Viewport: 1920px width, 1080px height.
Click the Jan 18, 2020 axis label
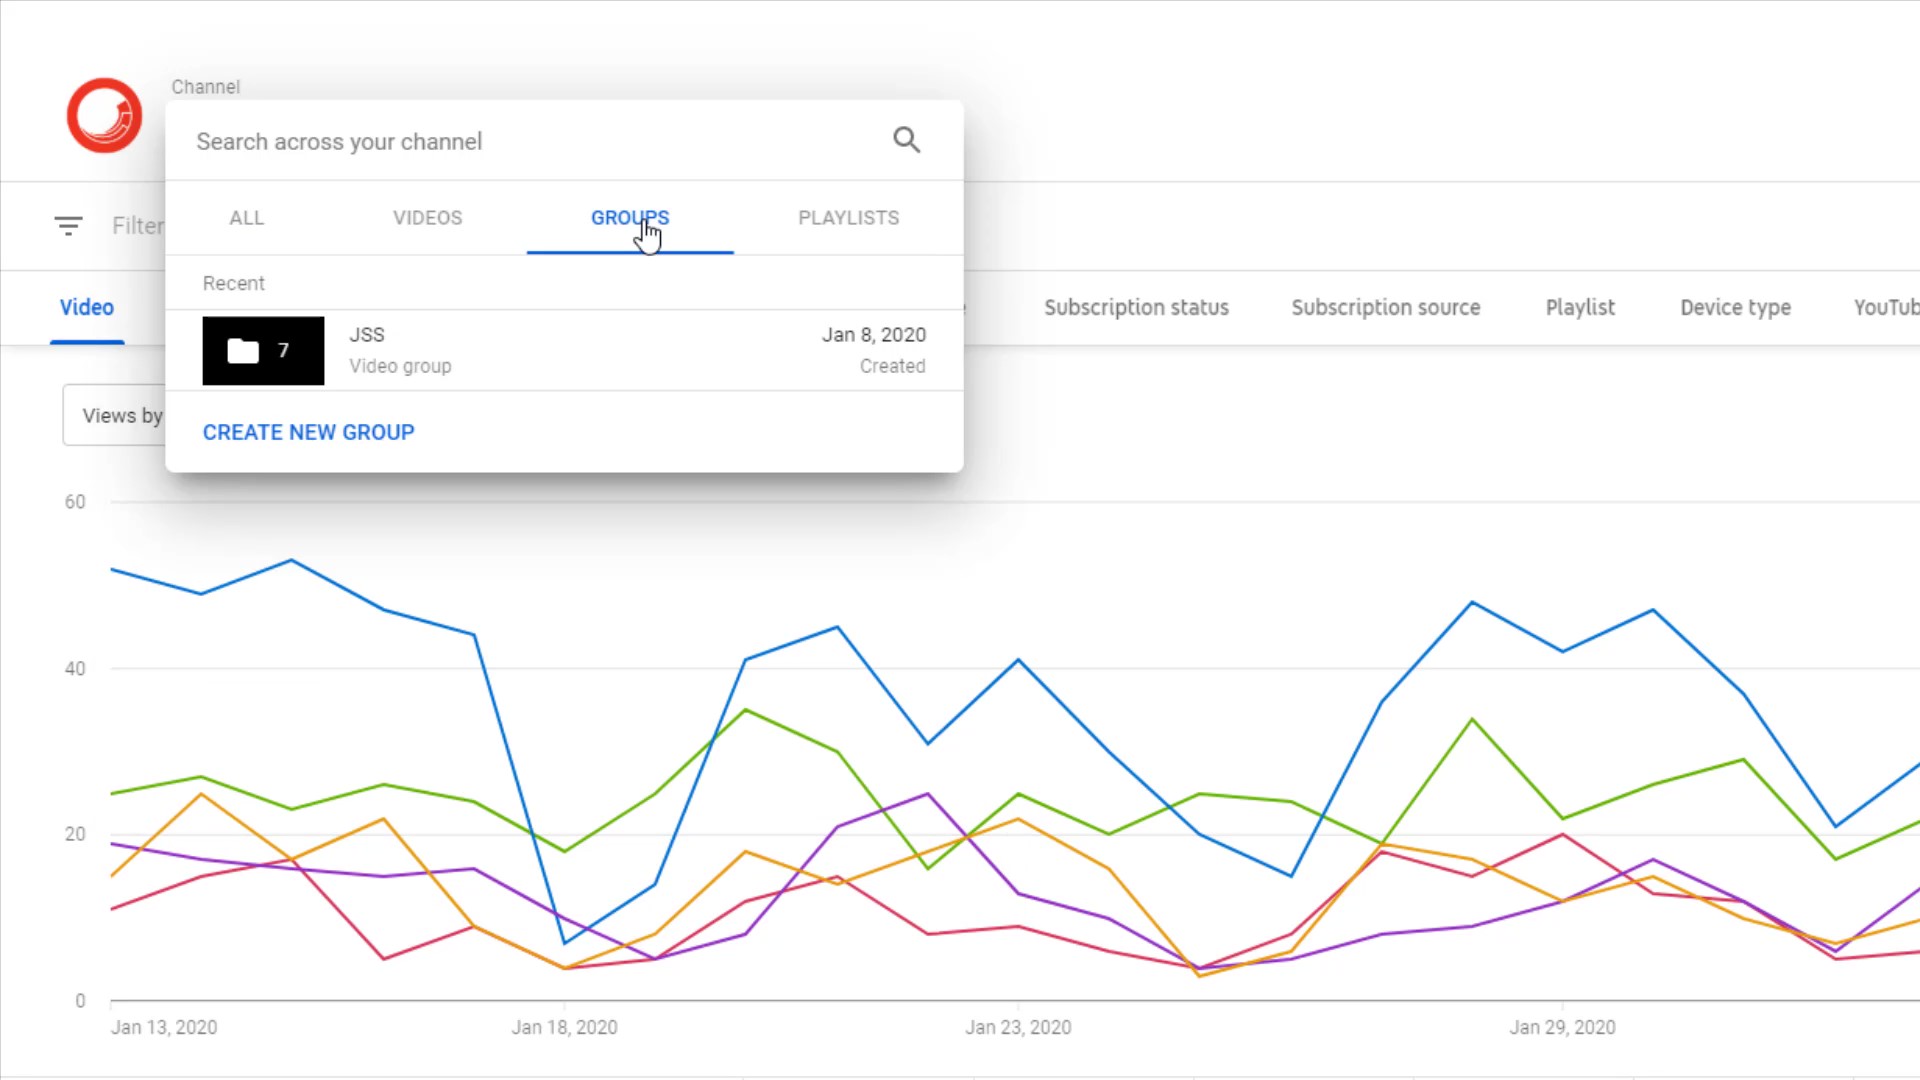[x=564, y=1027]
